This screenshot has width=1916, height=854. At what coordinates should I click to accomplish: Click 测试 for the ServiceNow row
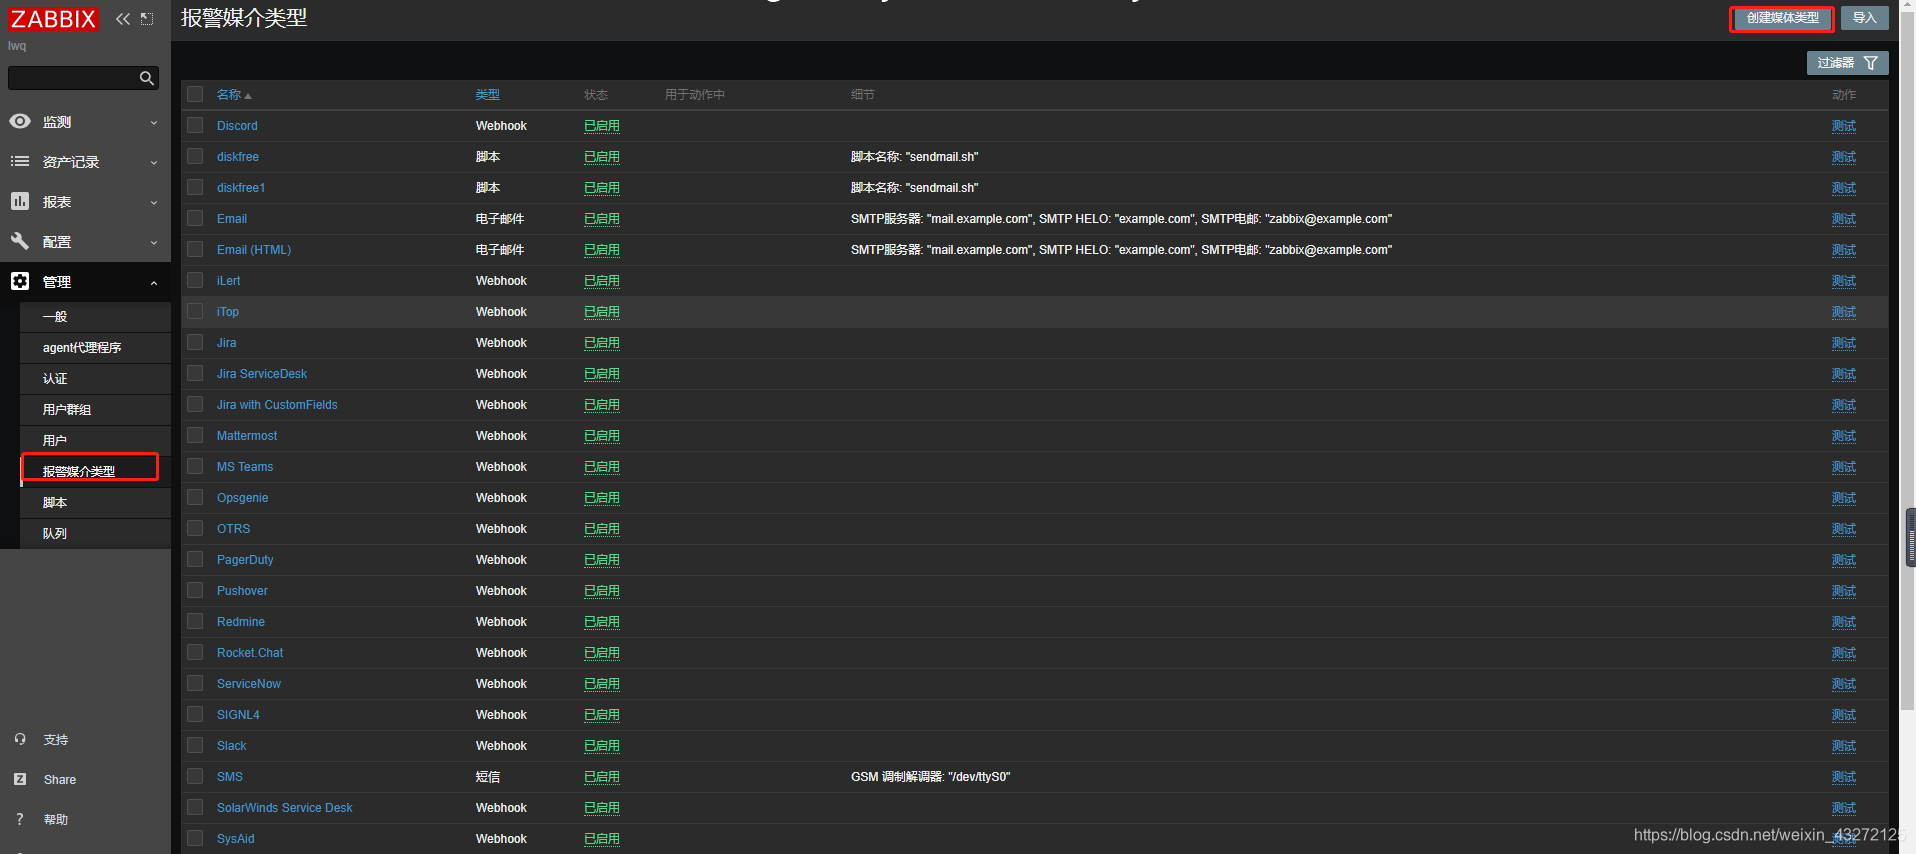[1843, 684]
